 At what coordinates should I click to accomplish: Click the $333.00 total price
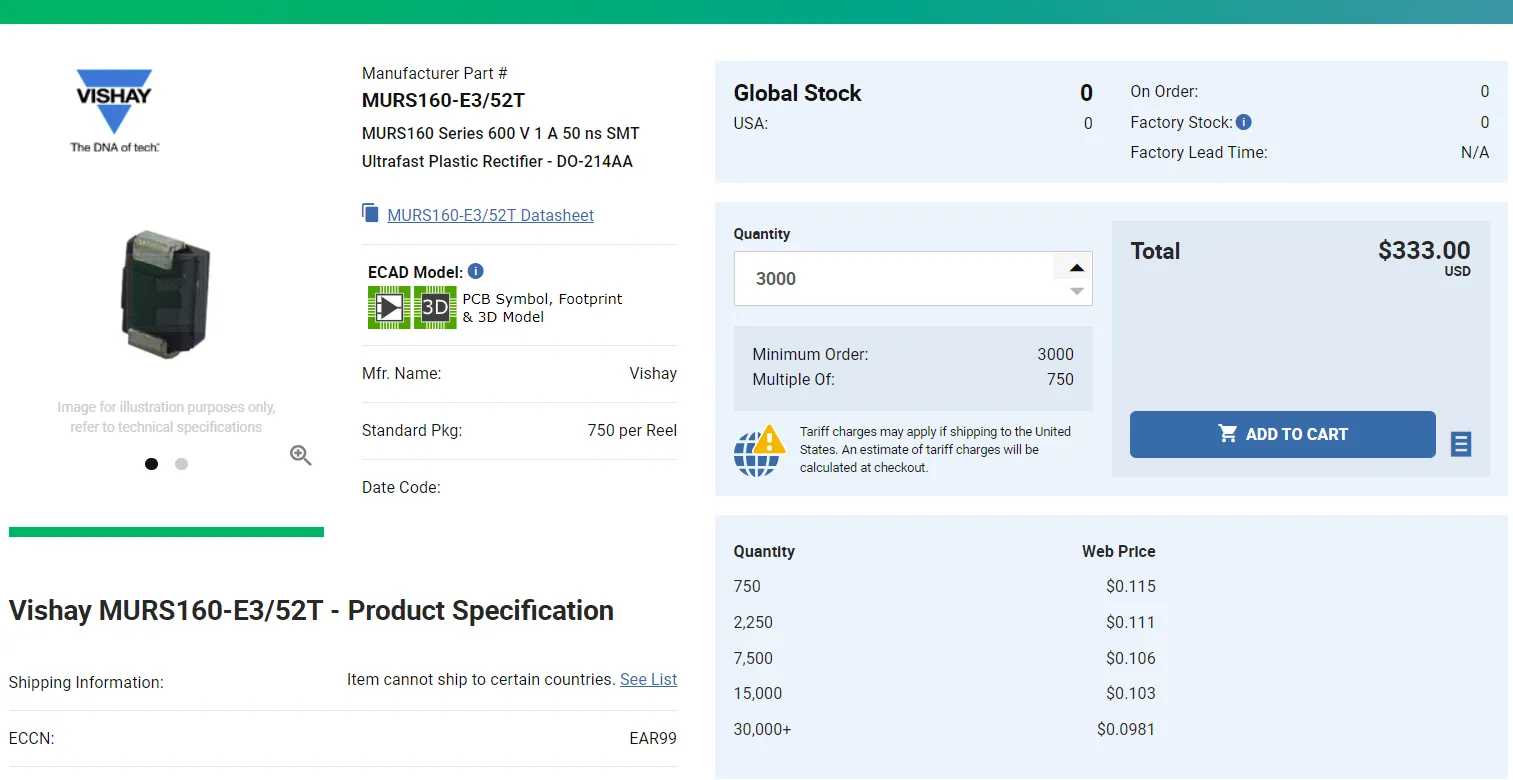point(1424,250)
